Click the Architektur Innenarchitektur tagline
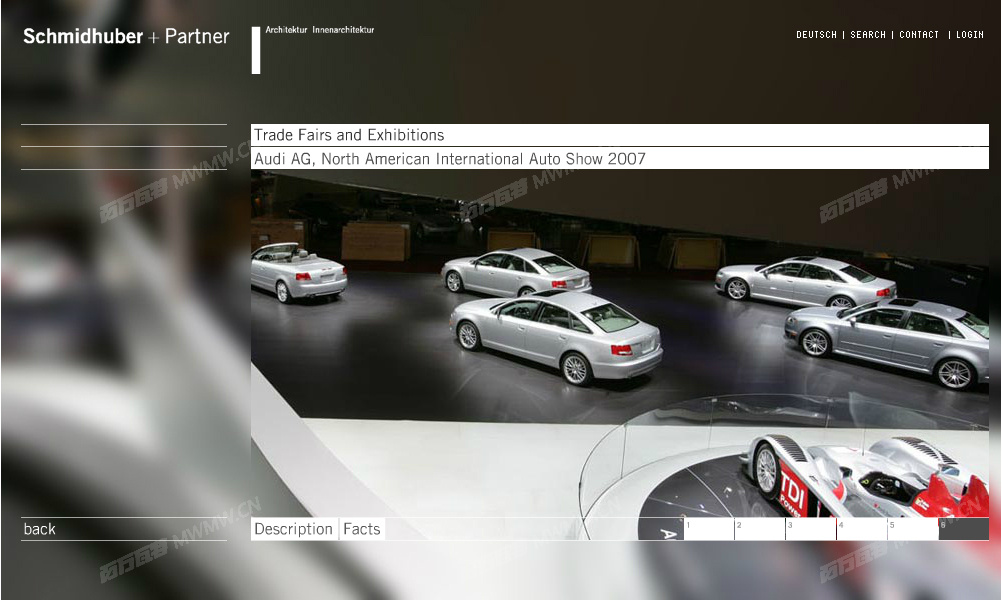This screenshot has width=1002, height=601. point(320,30)
